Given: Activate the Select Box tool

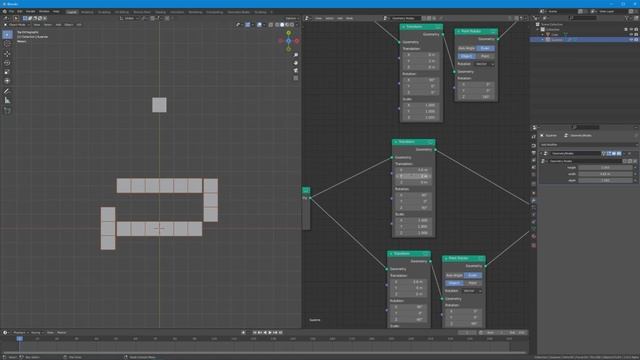Looking at the screenshot, I should (7, 35).
